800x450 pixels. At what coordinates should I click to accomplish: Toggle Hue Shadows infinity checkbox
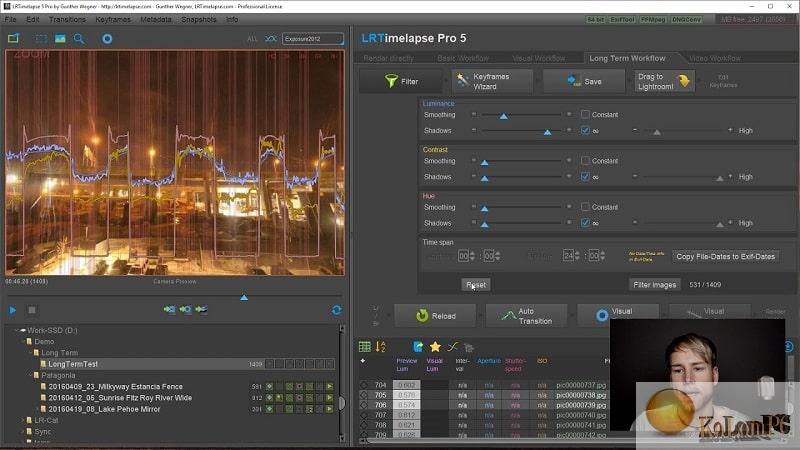[x=585, y=223]
